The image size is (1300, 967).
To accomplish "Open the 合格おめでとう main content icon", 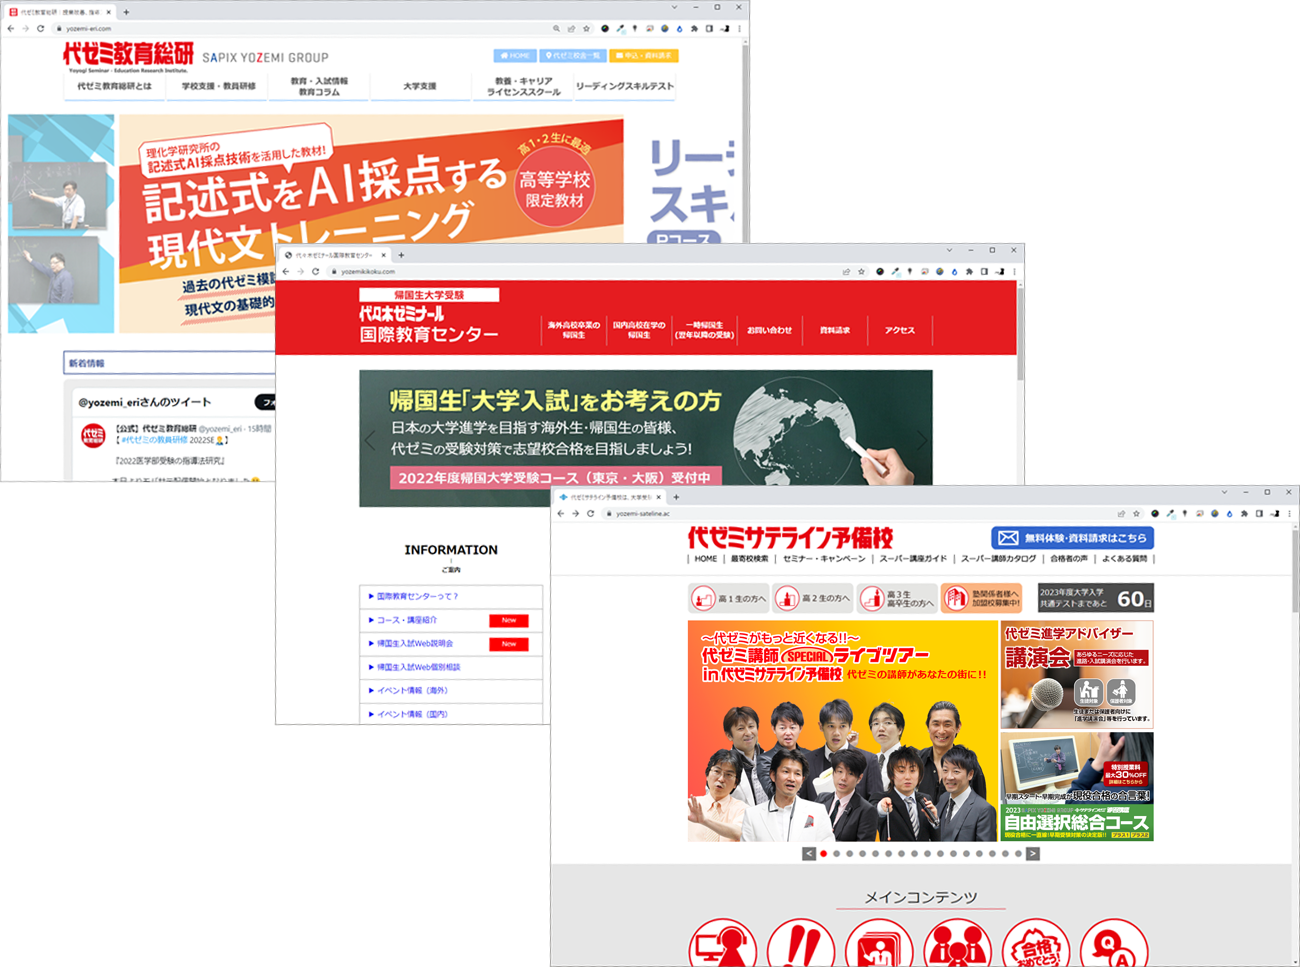I will pos(1035,942).
